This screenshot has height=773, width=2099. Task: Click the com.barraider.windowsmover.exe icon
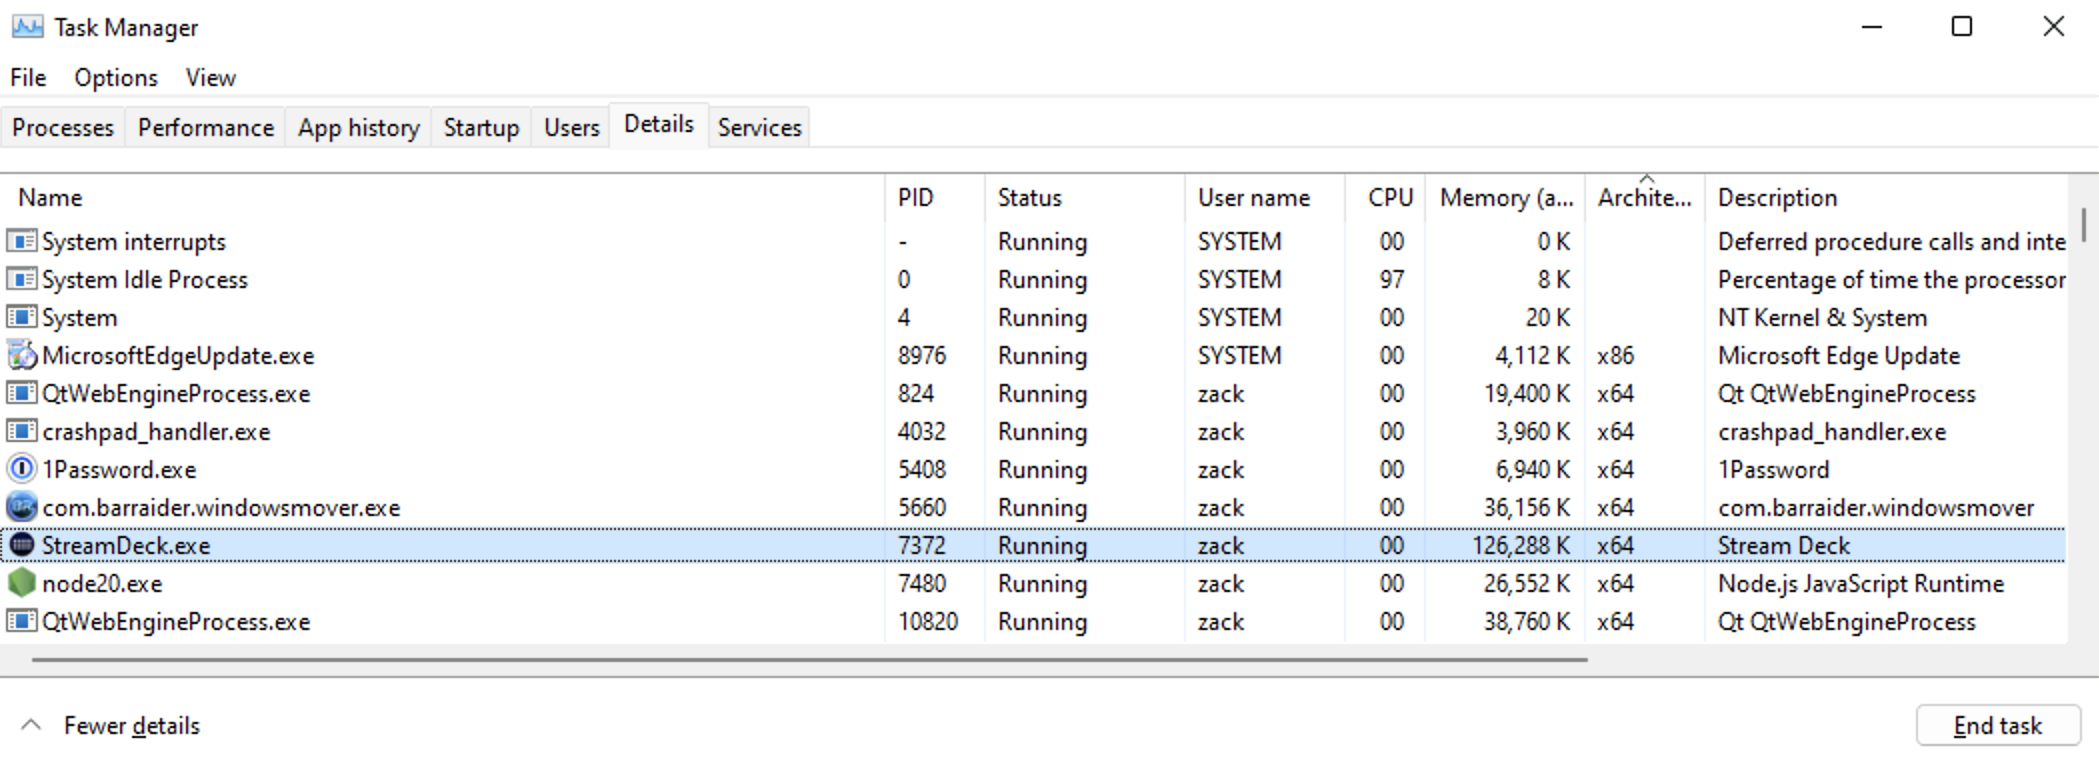click(21, 507)
